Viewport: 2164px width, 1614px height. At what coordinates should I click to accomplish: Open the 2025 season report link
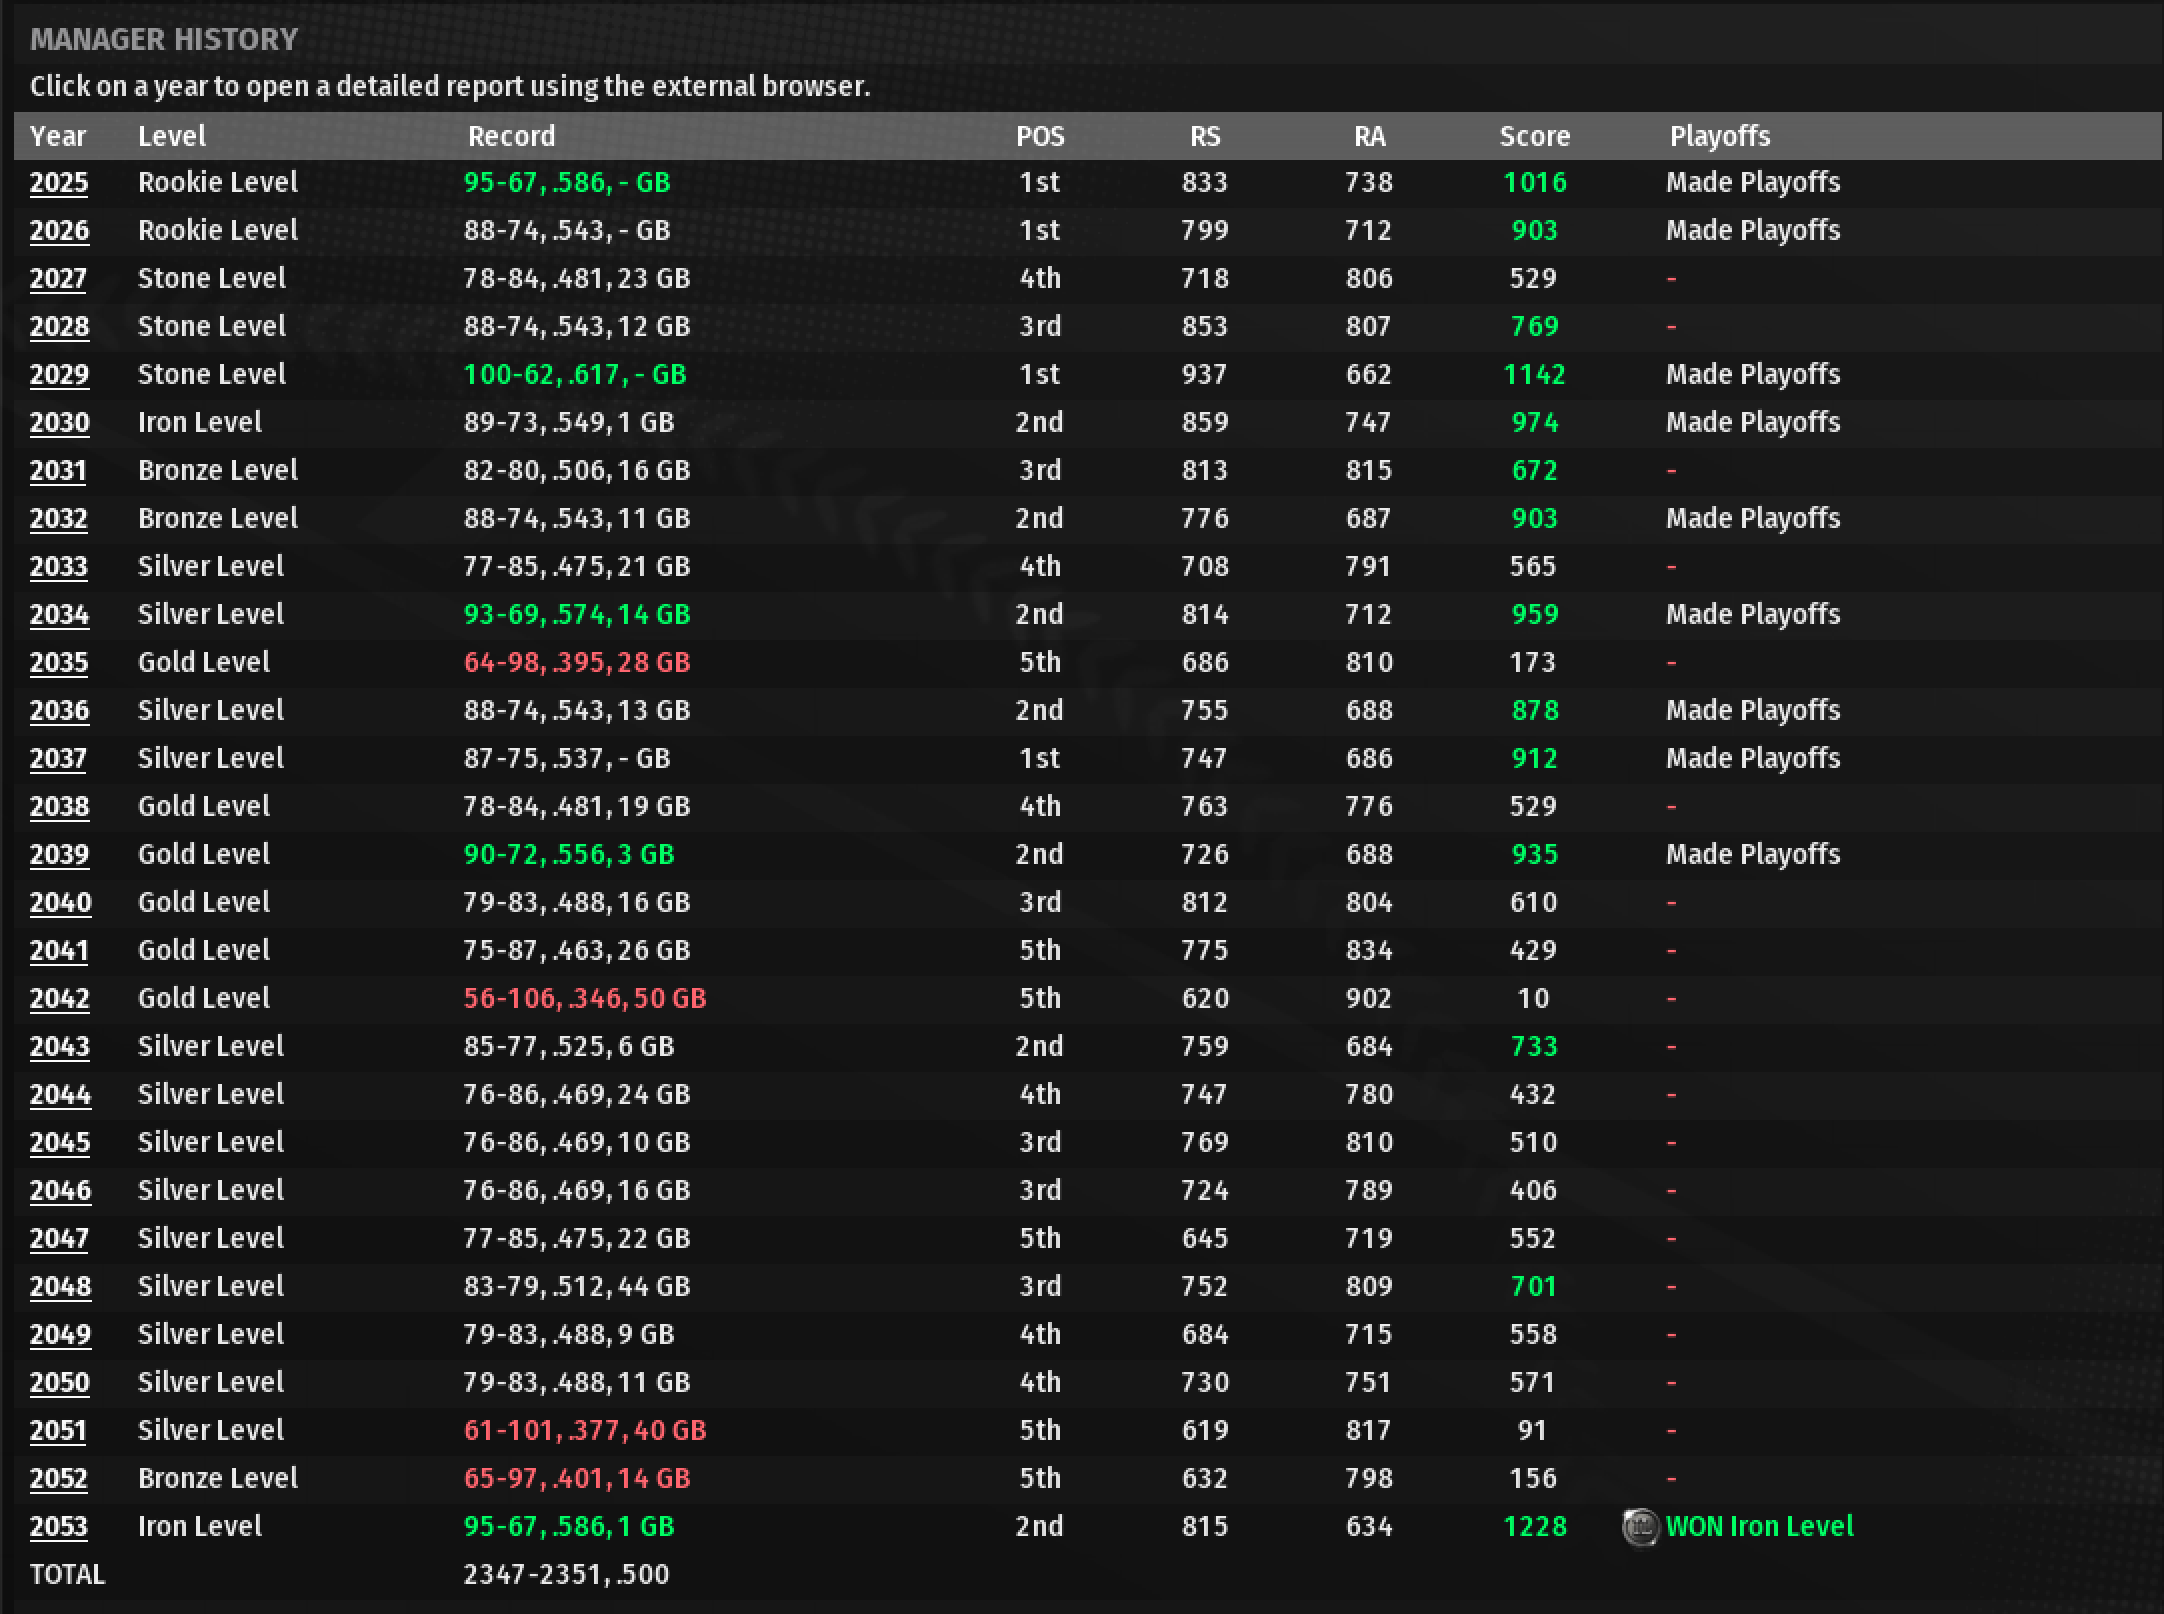point(59,183)
